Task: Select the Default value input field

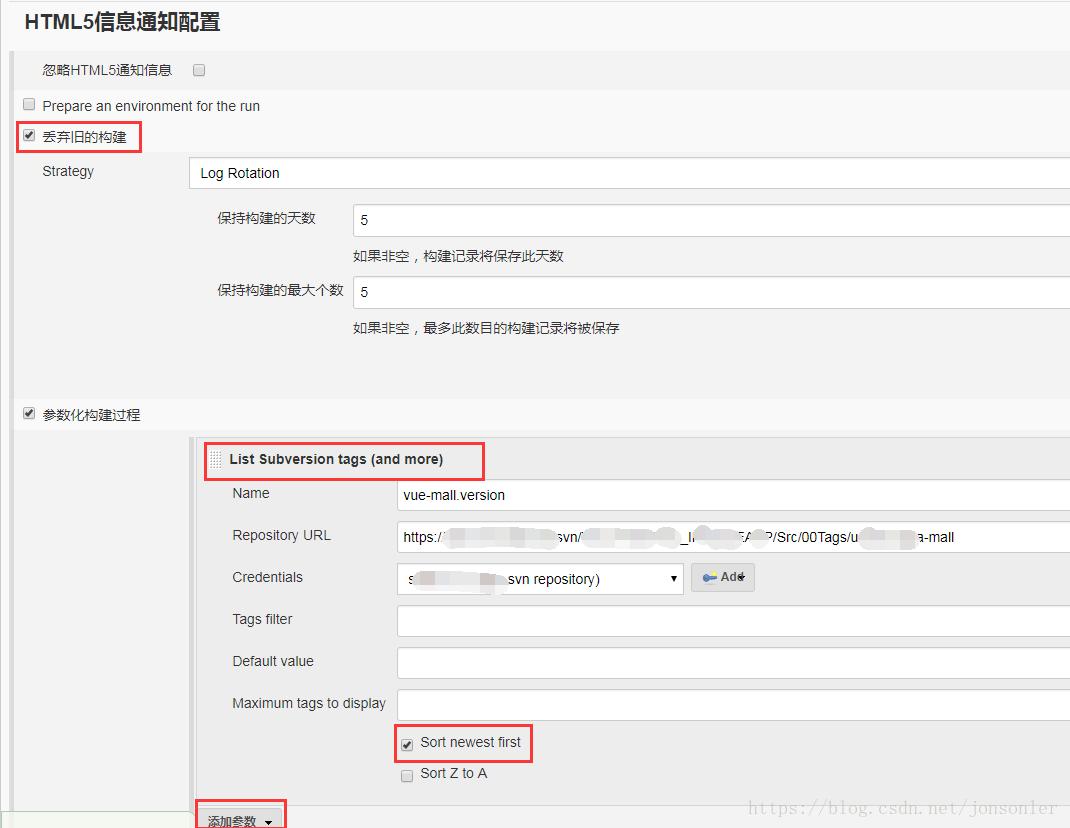Action: [732, 662]
